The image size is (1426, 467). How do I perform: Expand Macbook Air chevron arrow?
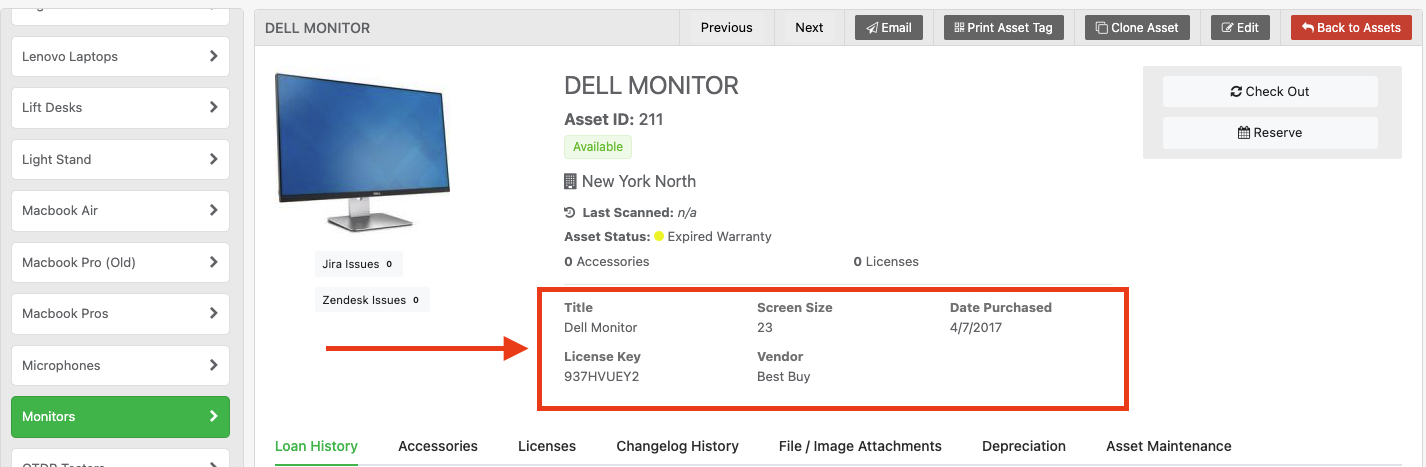pyautogui.click(x=213, y=211)
